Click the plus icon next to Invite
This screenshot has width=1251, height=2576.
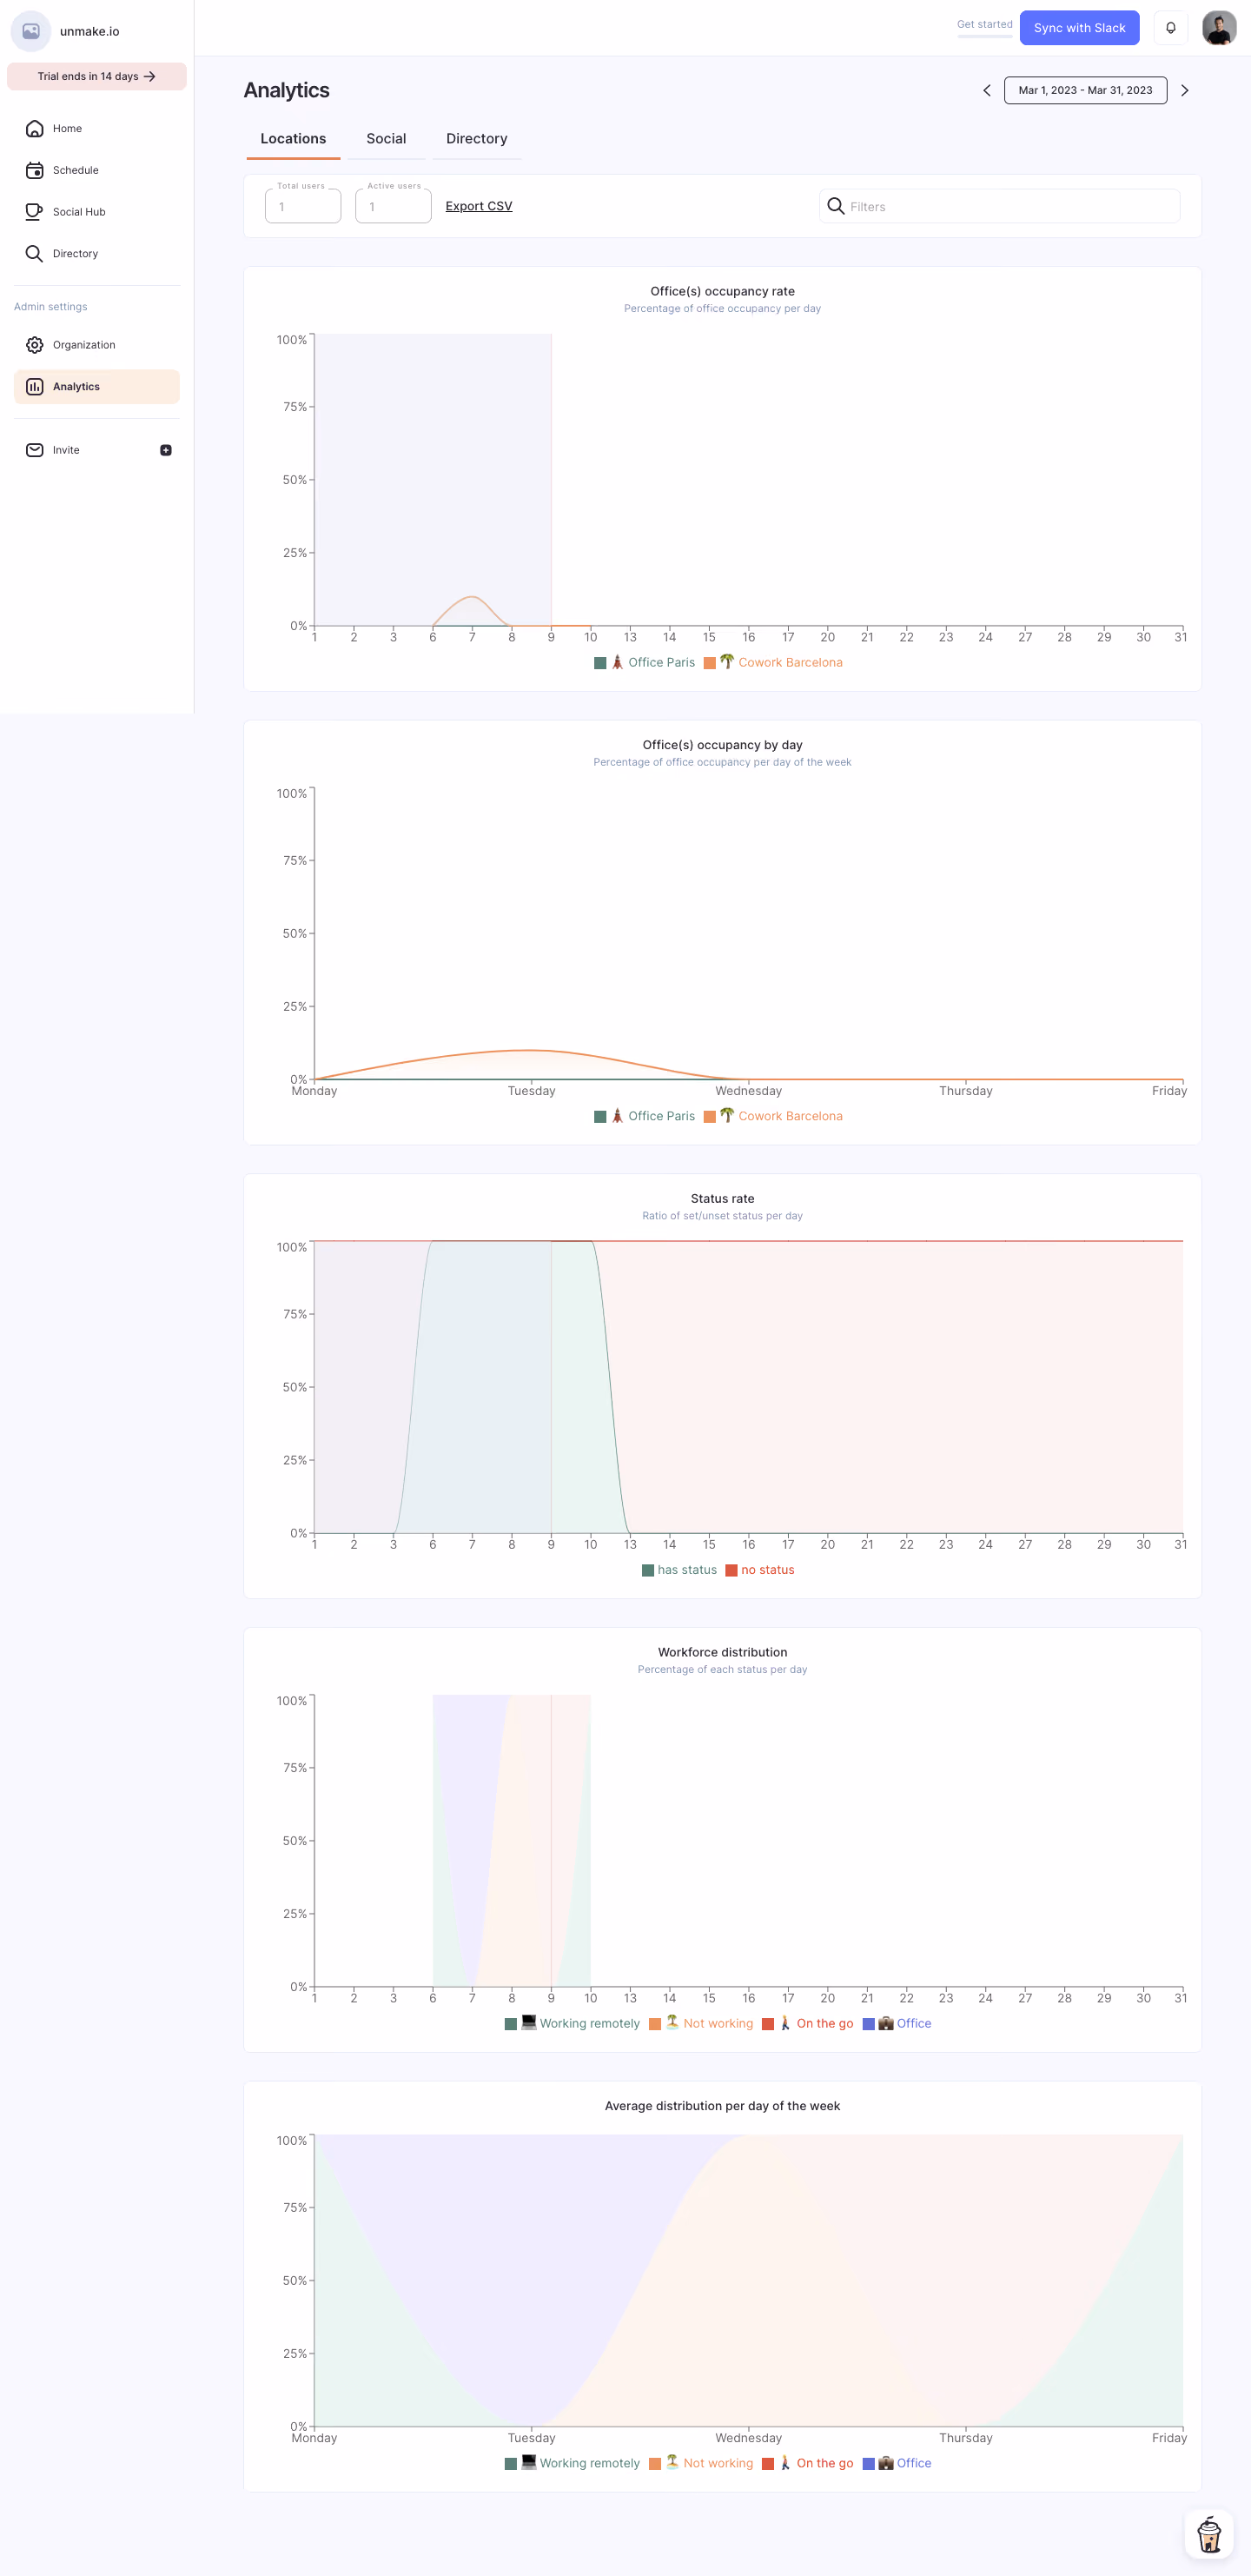point(166,450)
